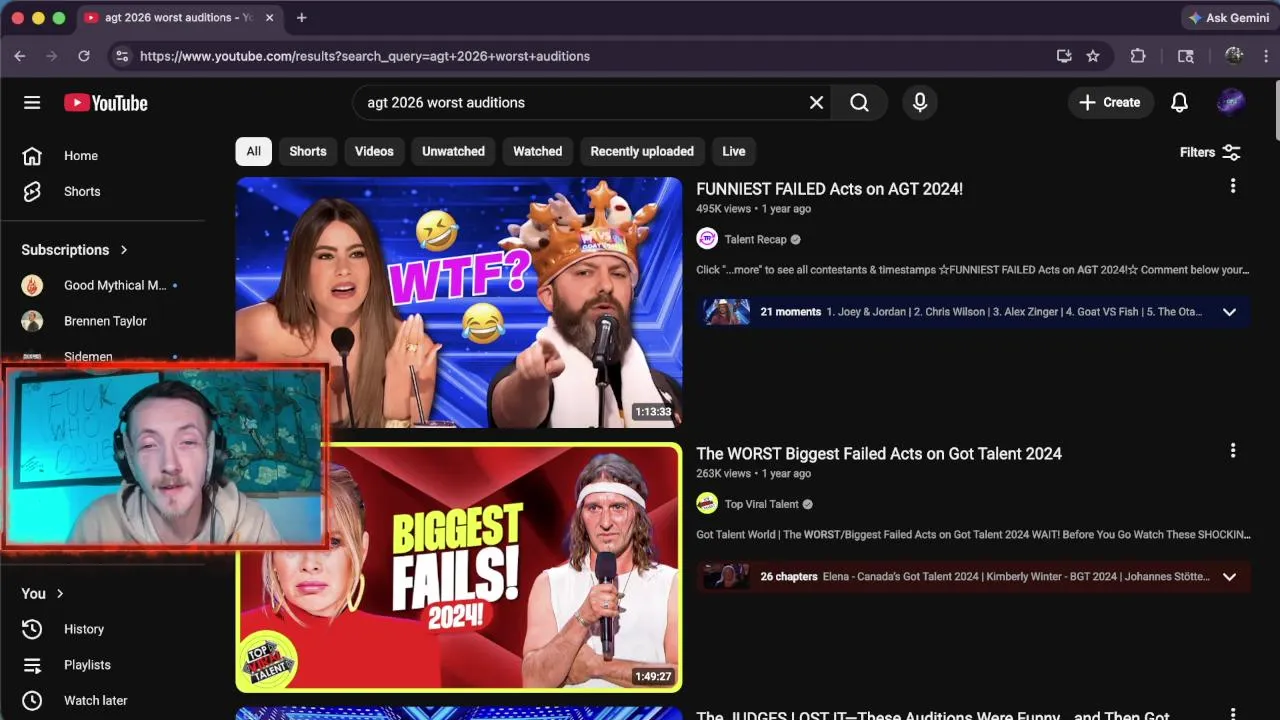The width and height of the screenshot is (1280, 720).
Task: Open the browser three-dot menu
Action: pyautogui.click(x=1267, y=56)
